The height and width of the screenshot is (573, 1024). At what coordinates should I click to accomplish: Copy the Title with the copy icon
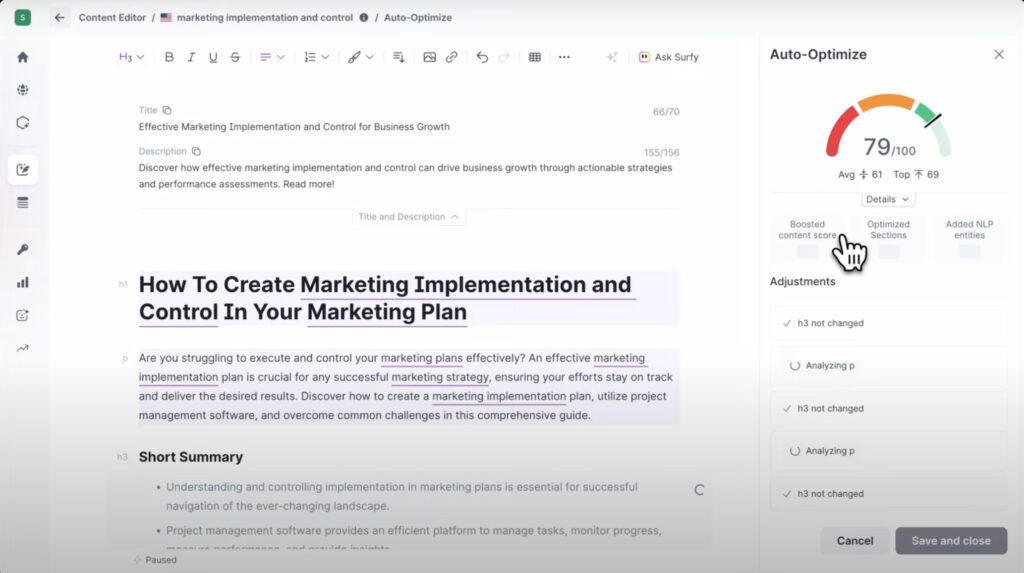pyautogui.click(x=167, y=110)
